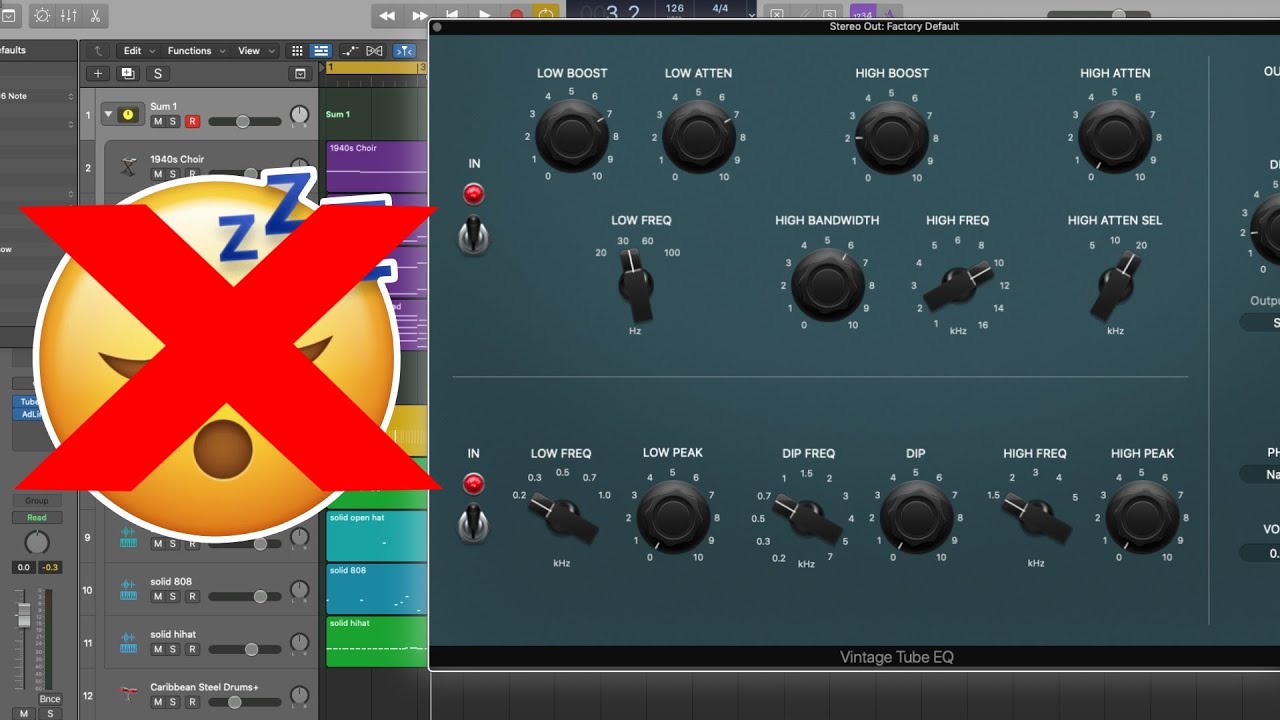Click the Sum 1 track pan knob
This screenshot has width=1280, height=720.
299,115
